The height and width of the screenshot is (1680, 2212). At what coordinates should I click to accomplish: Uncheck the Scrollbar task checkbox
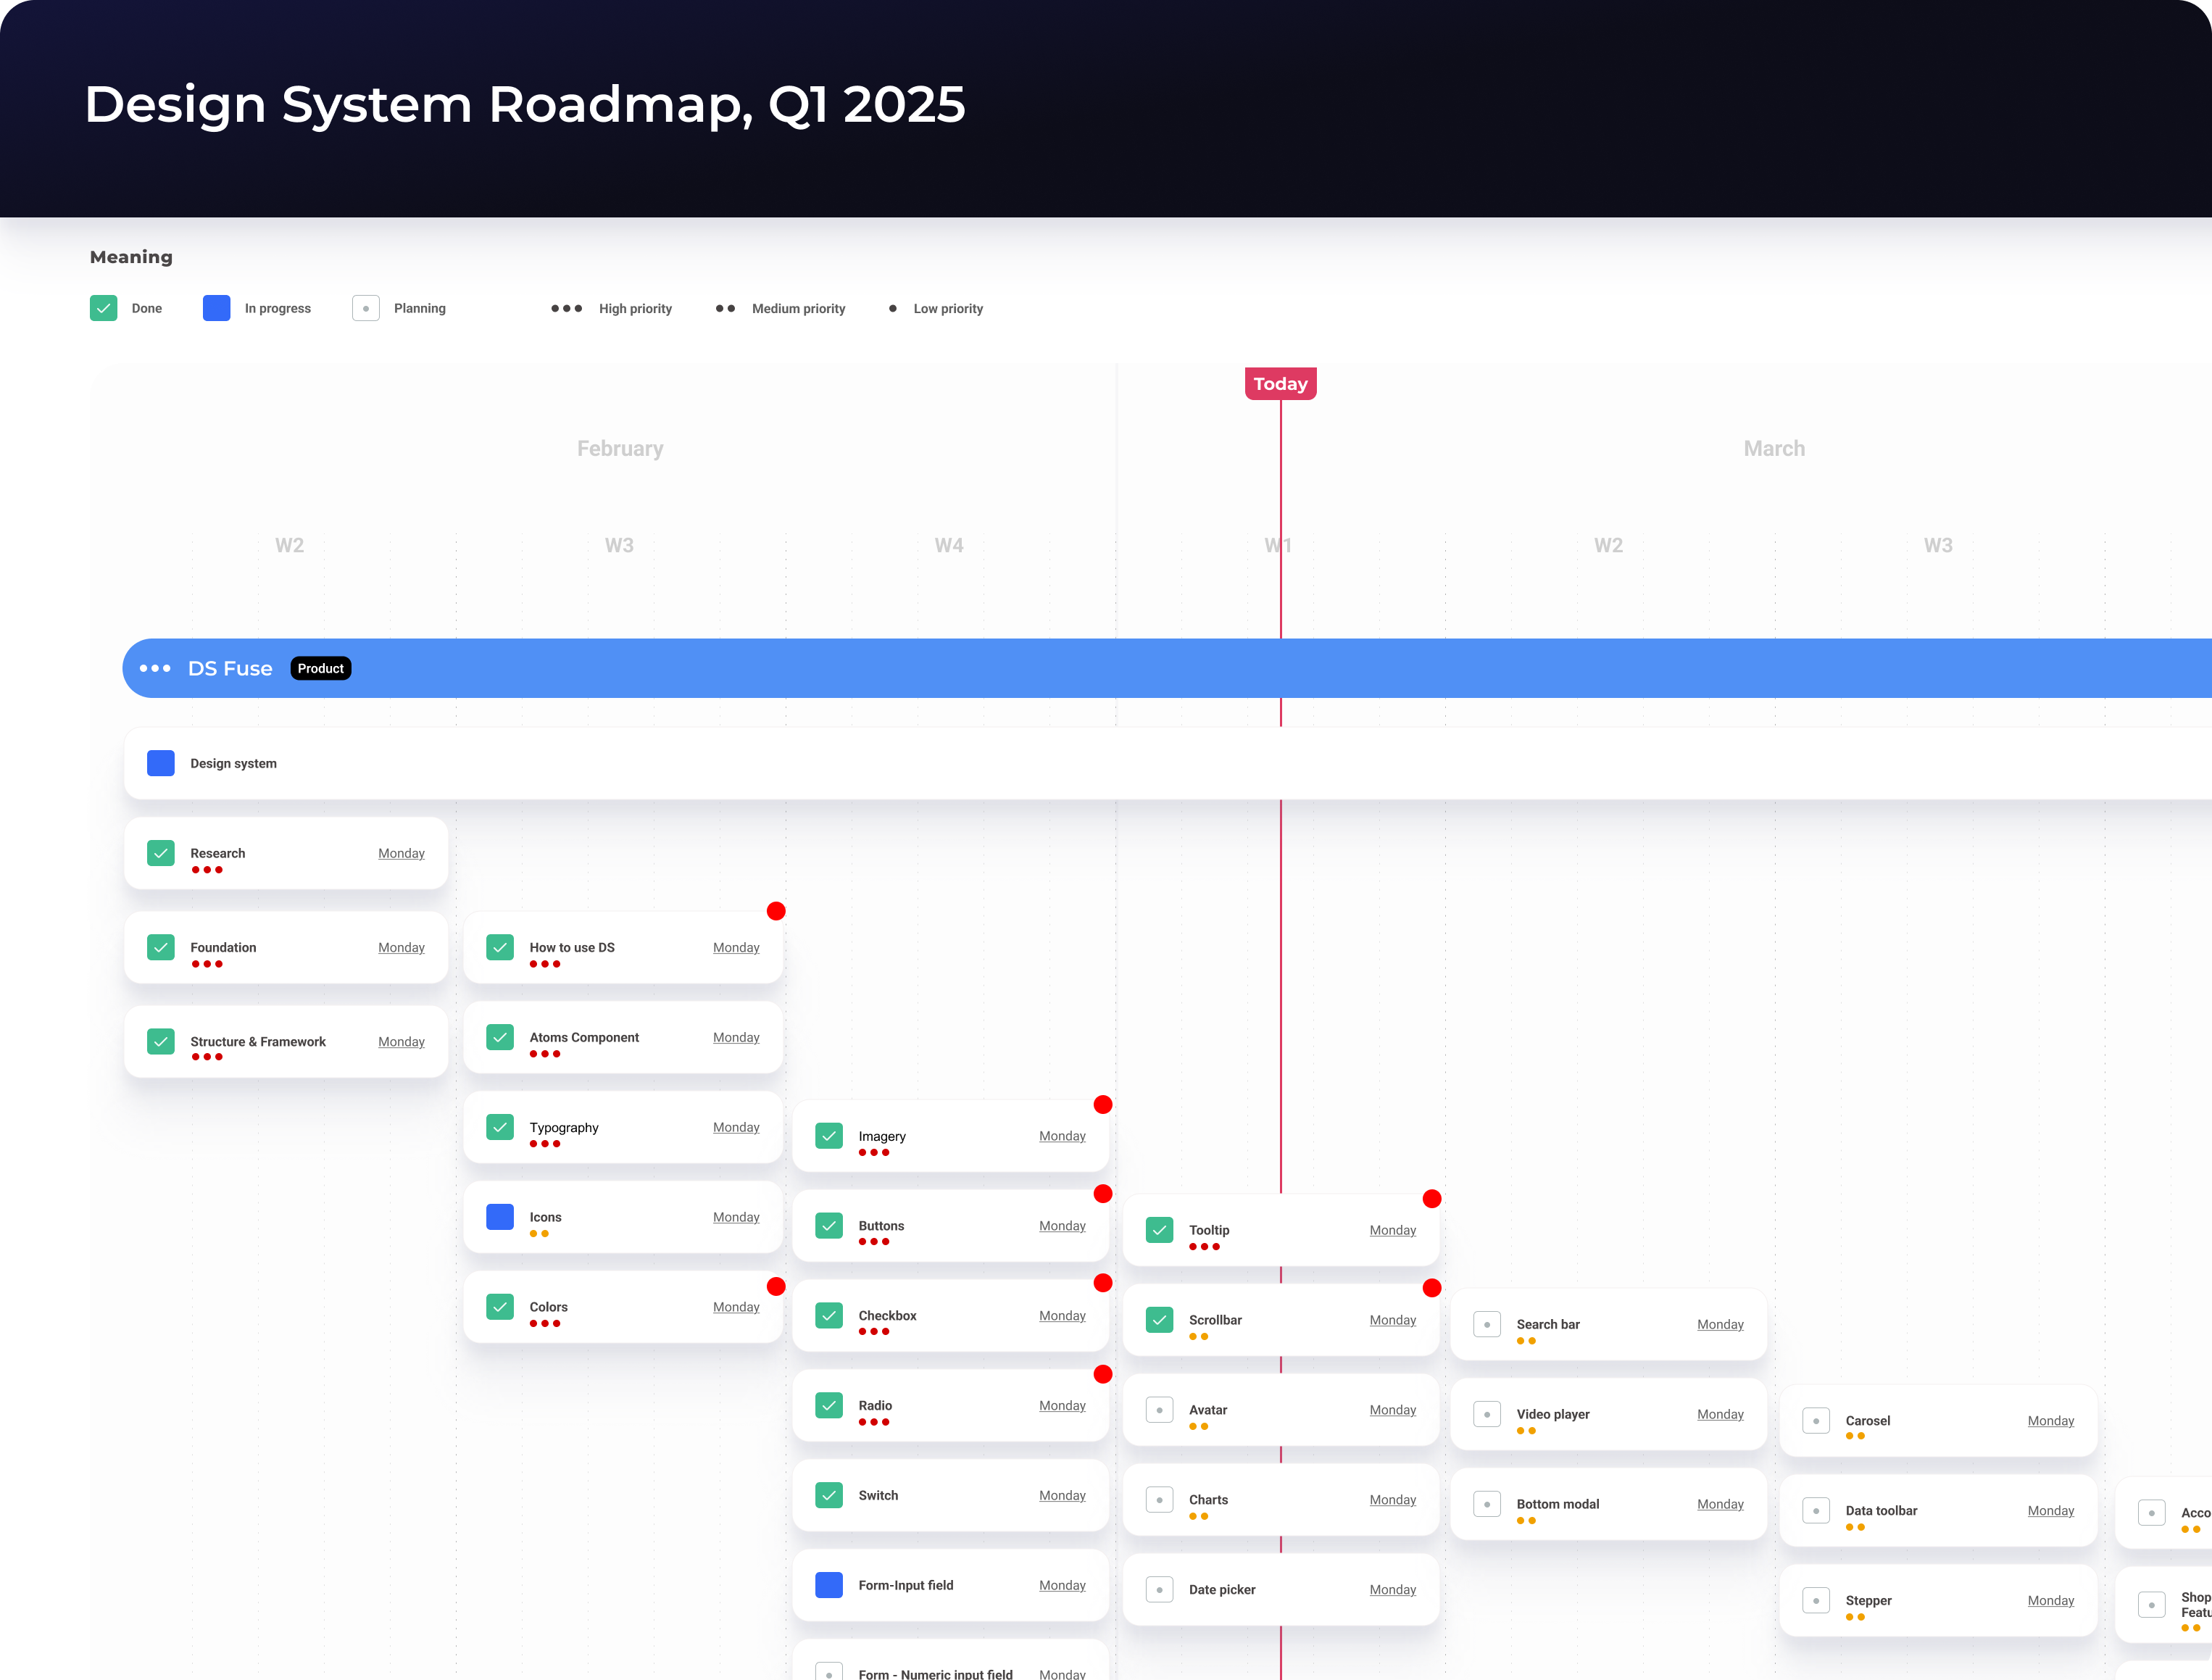[1159, 1320]
